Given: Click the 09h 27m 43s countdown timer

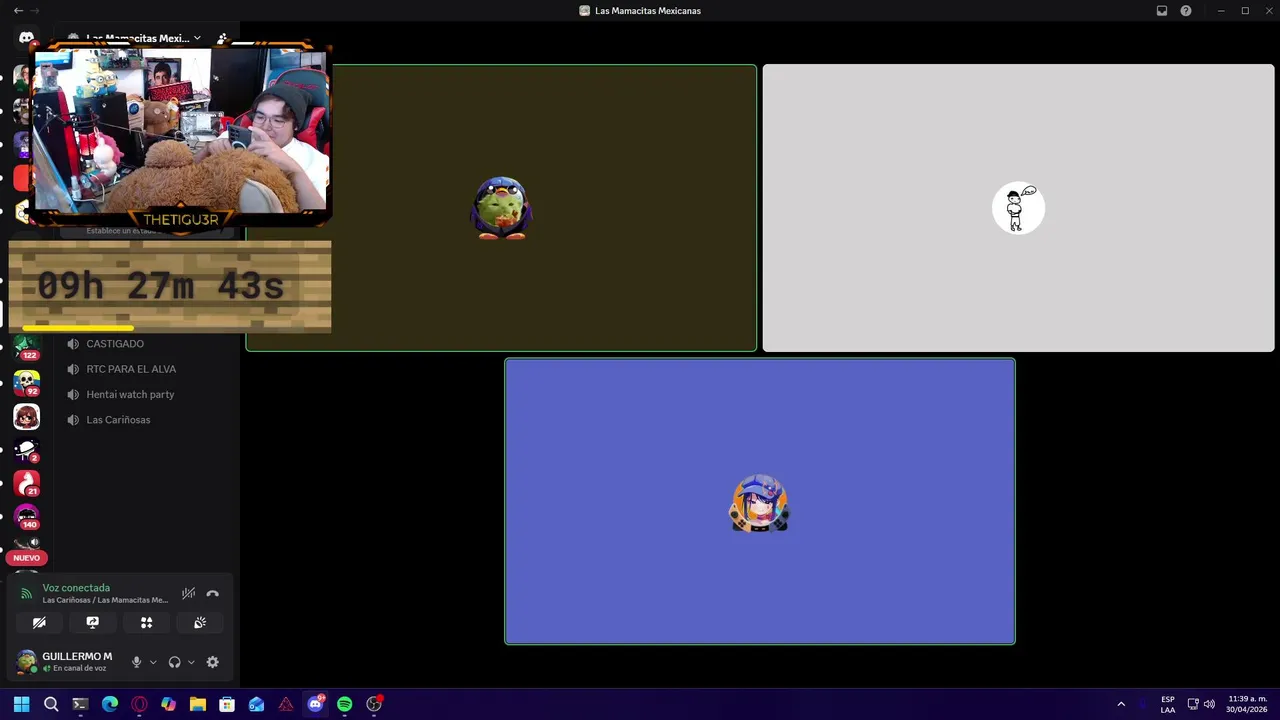Looking at the screenshot, I should point(160,286).
